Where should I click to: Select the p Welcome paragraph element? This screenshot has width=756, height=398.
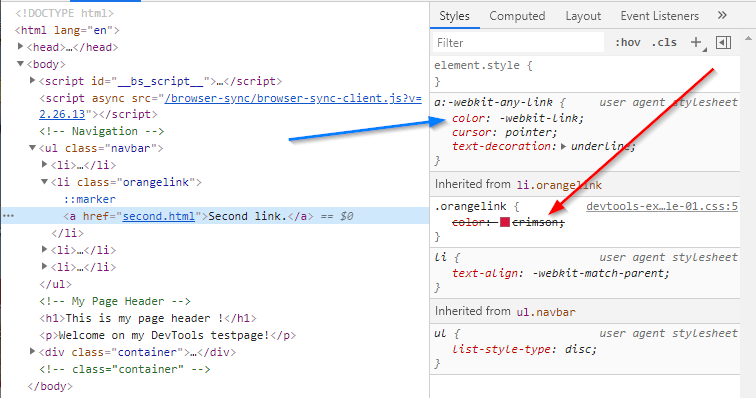pyautogui.click(x=167, y=335)
